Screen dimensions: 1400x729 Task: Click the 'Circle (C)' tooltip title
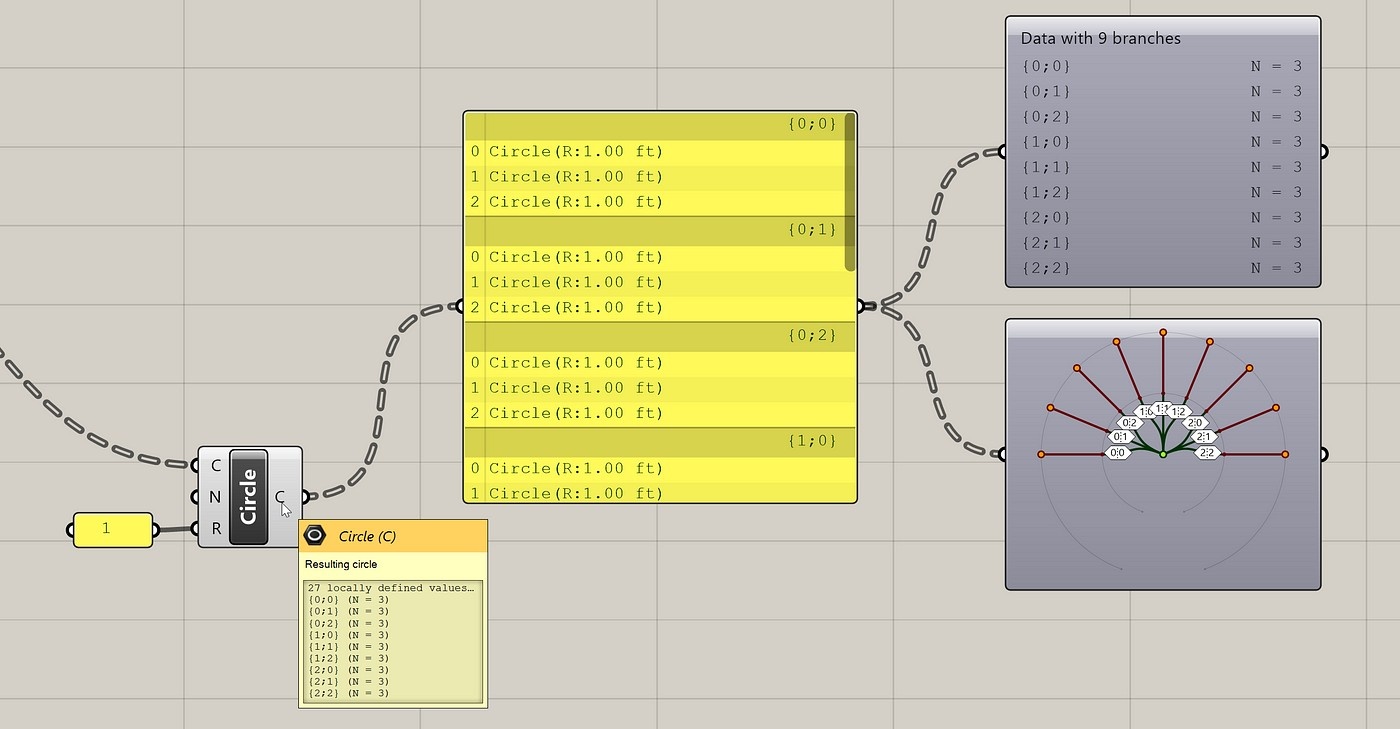pos(367,536)
